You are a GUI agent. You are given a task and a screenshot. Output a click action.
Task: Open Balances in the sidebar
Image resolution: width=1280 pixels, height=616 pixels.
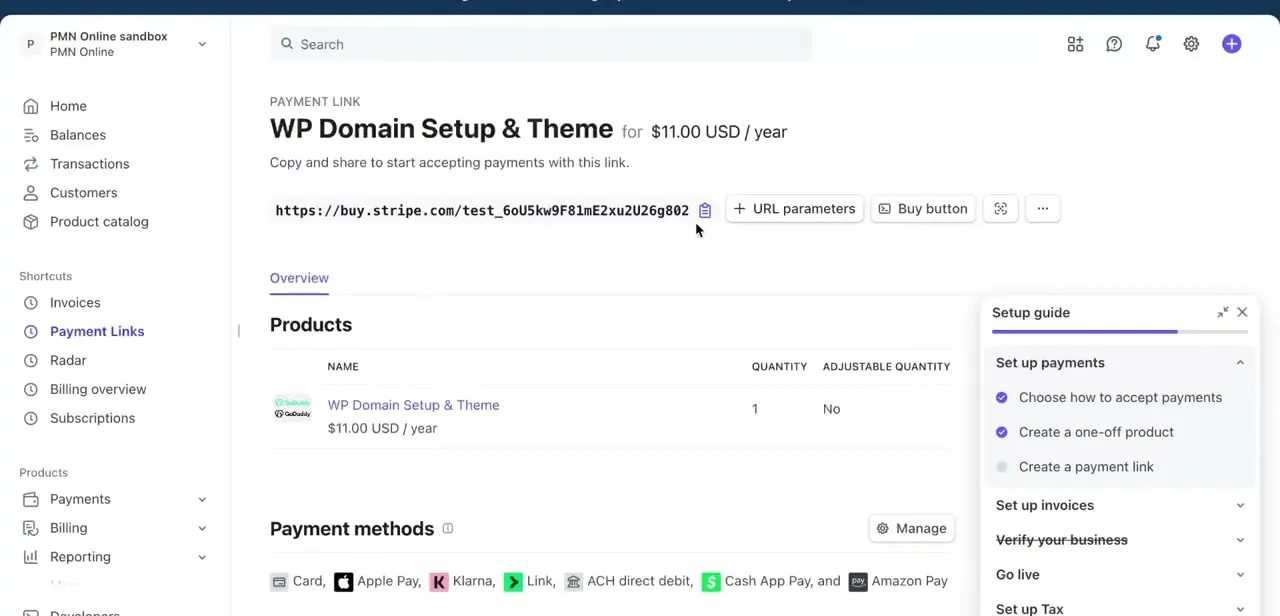point(78,135)
